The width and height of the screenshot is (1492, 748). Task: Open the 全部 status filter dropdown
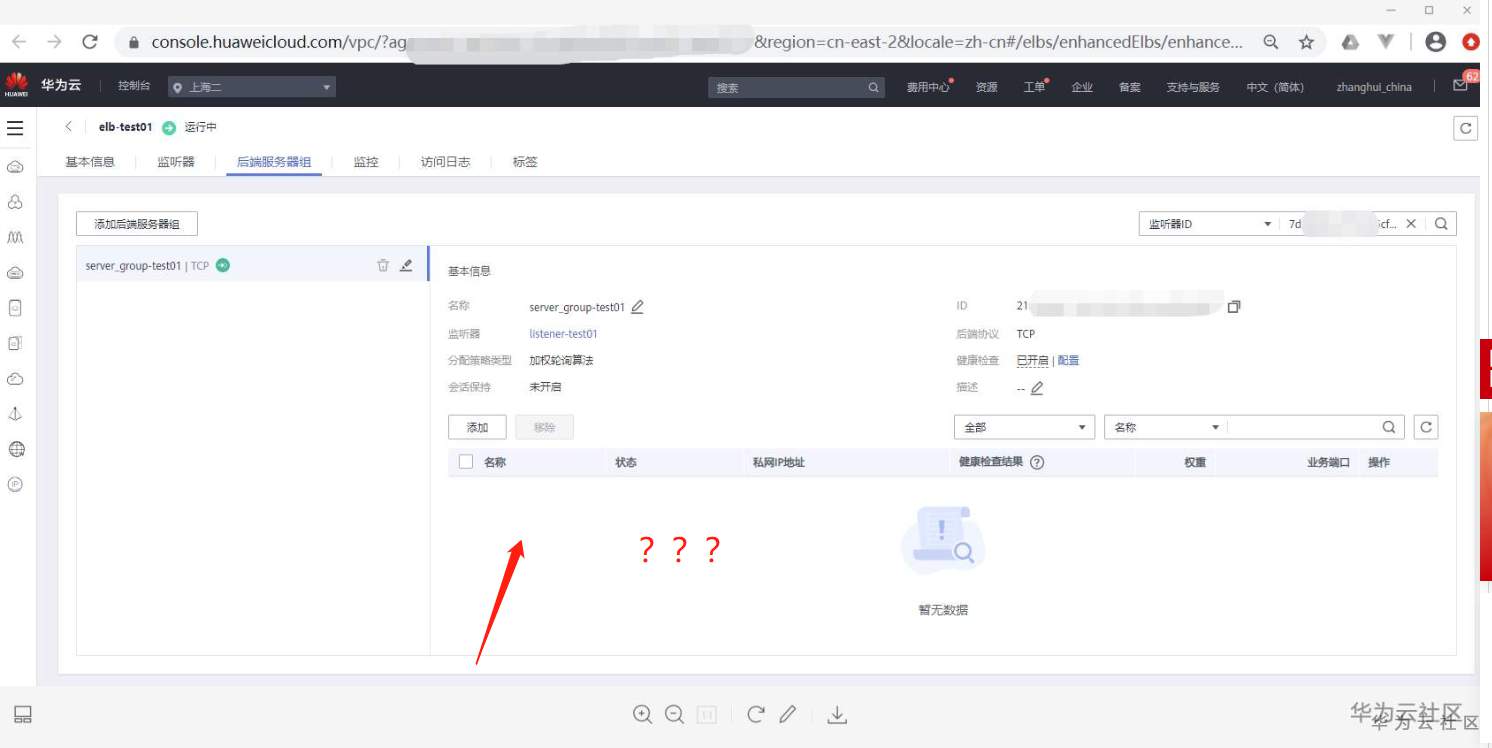tap(1024, 427)
